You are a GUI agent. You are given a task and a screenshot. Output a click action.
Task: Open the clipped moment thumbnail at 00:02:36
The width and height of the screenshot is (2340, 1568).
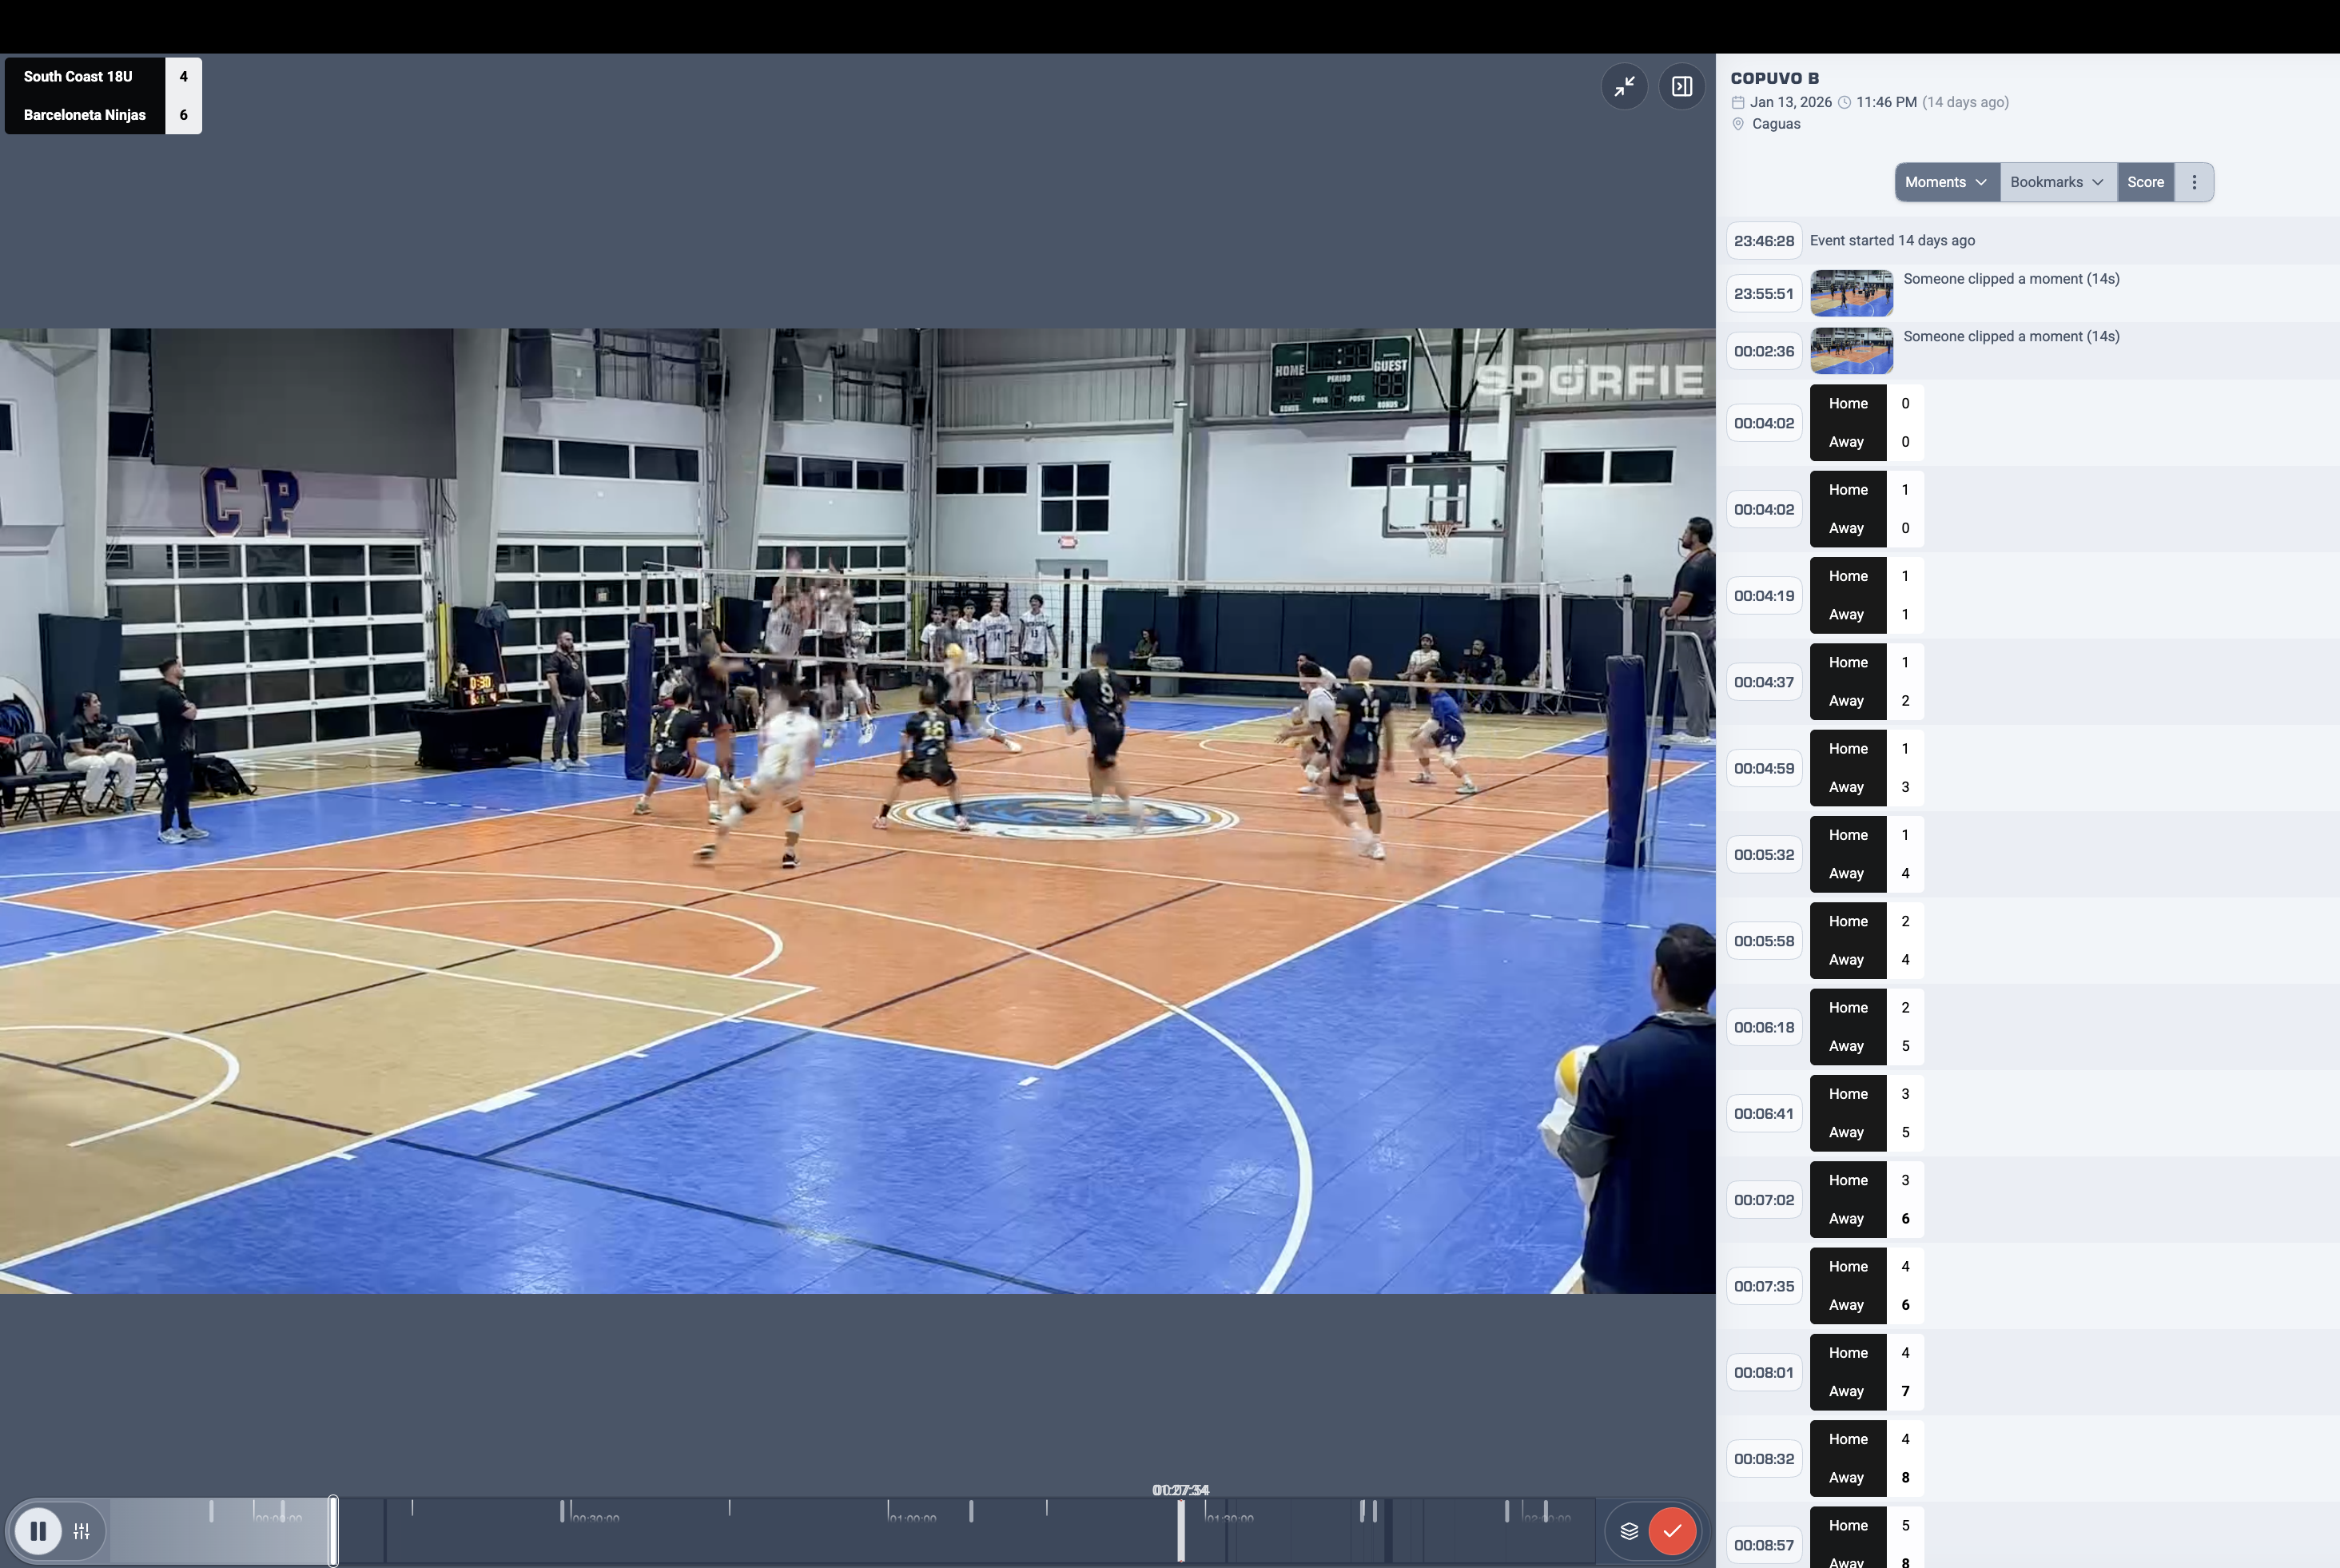pos(1851,351)
